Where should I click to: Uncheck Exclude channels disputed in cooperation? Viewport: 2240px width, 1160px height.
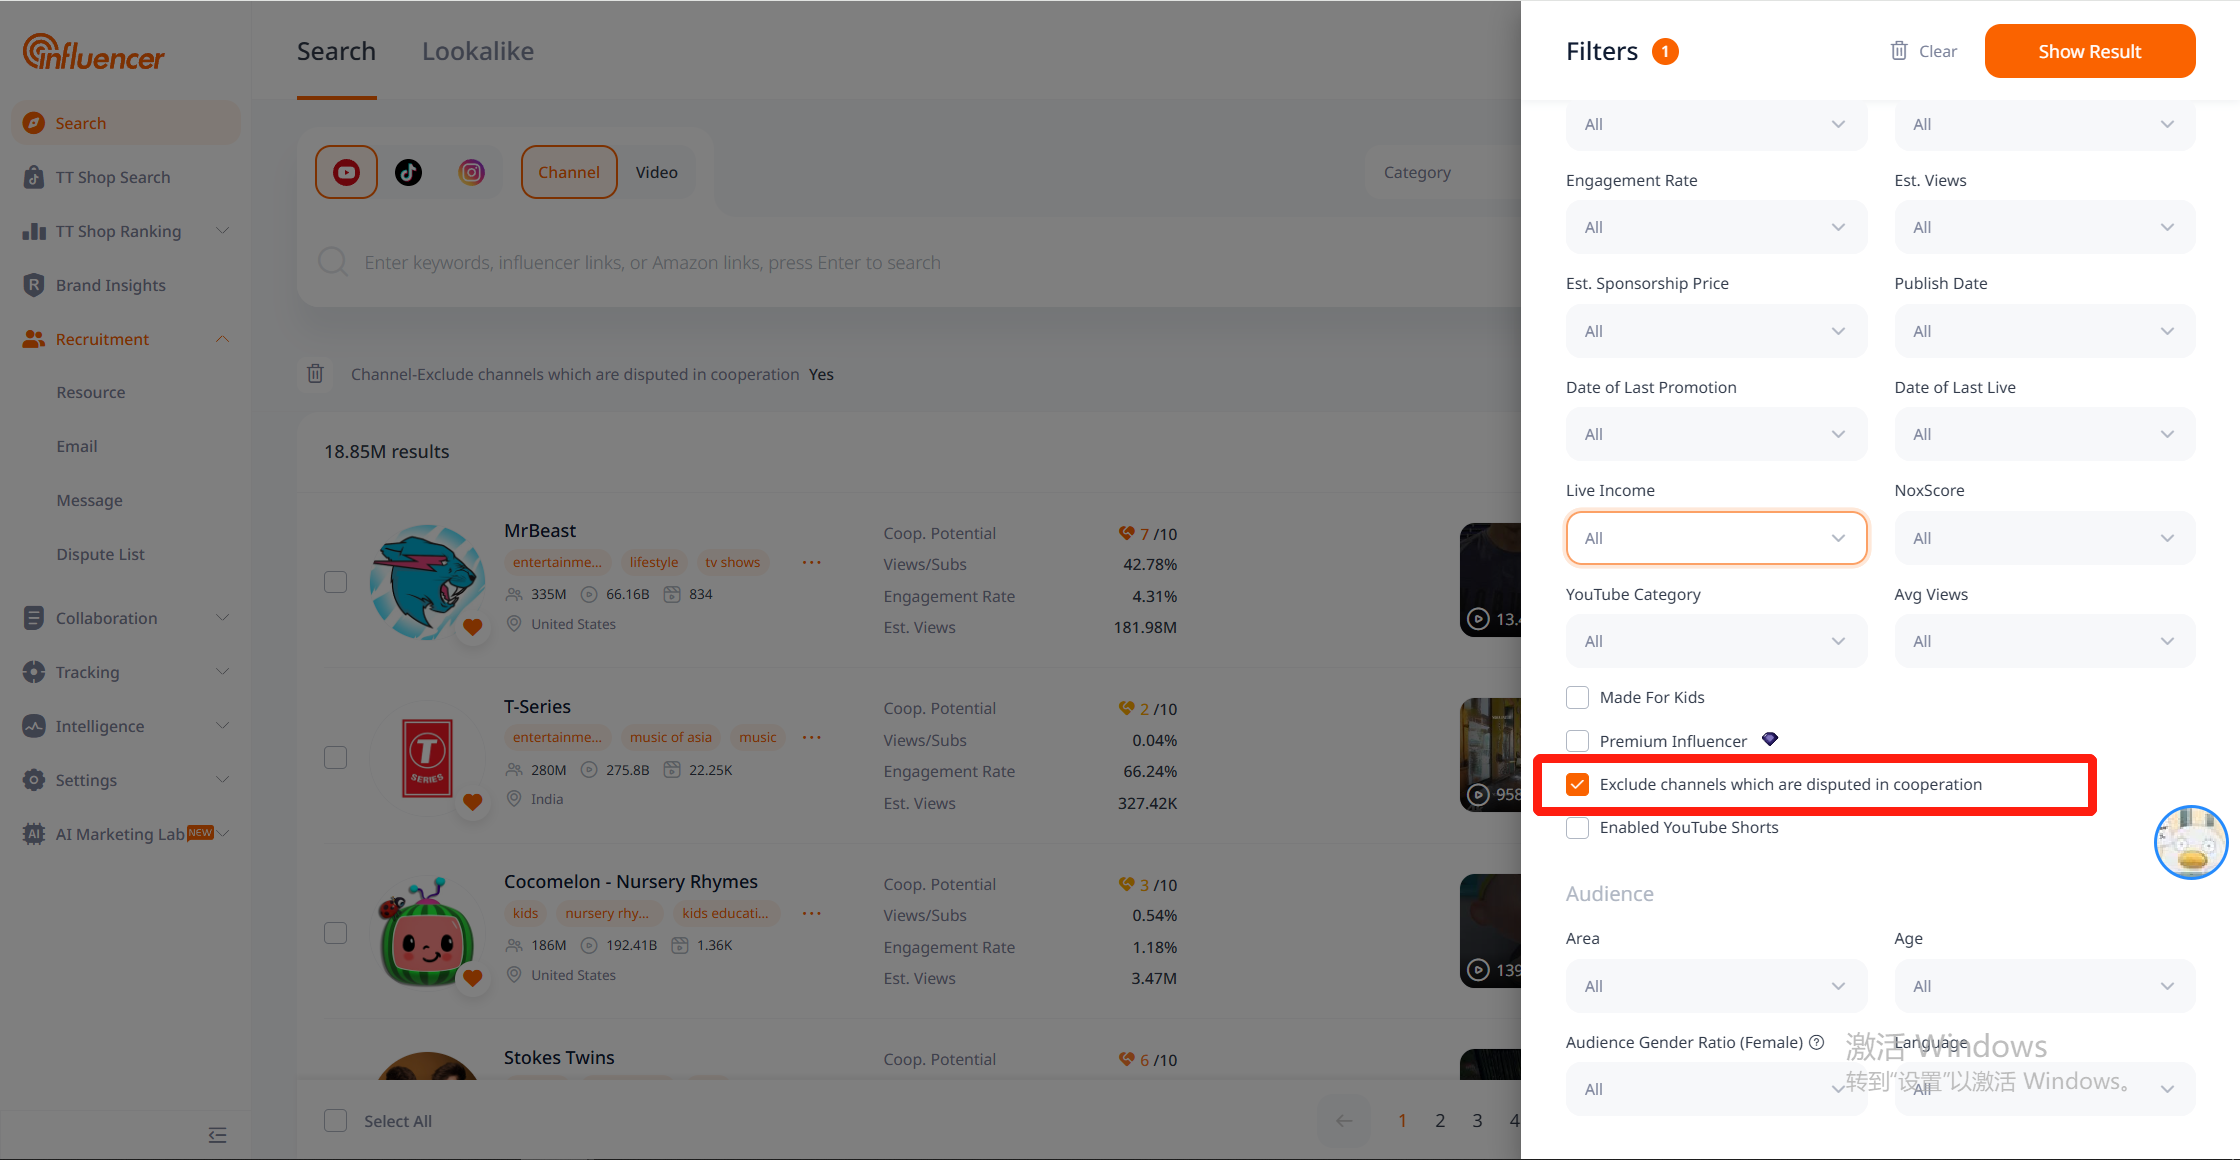[1577, 784]
